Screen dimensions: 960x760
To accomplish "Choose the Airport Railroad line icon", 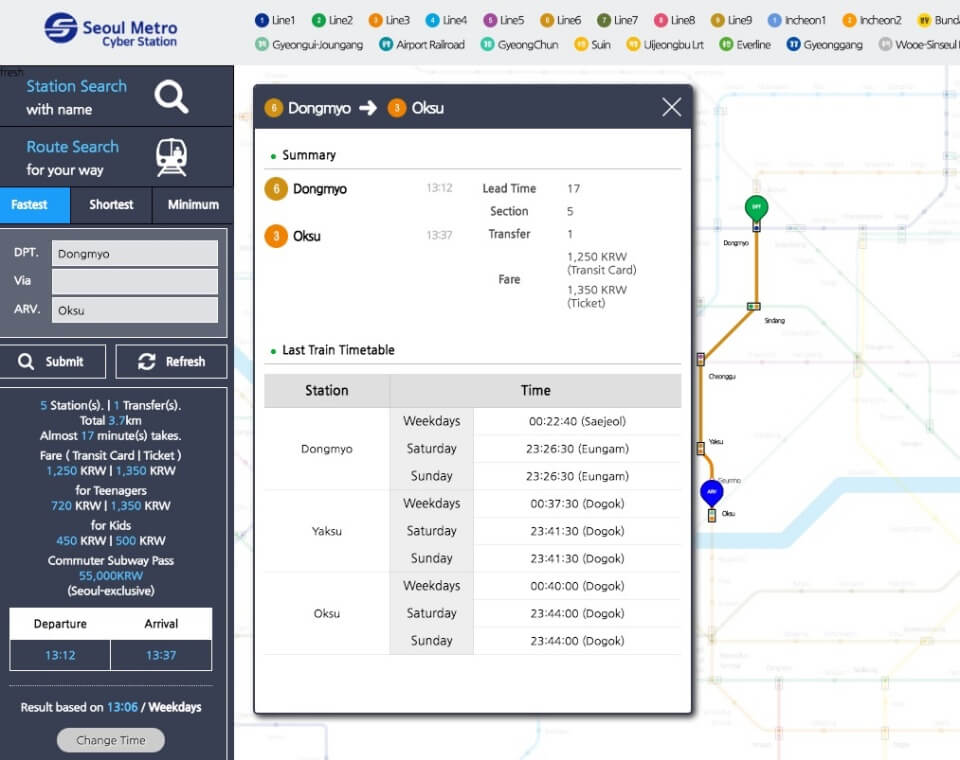I will point(386,45).
